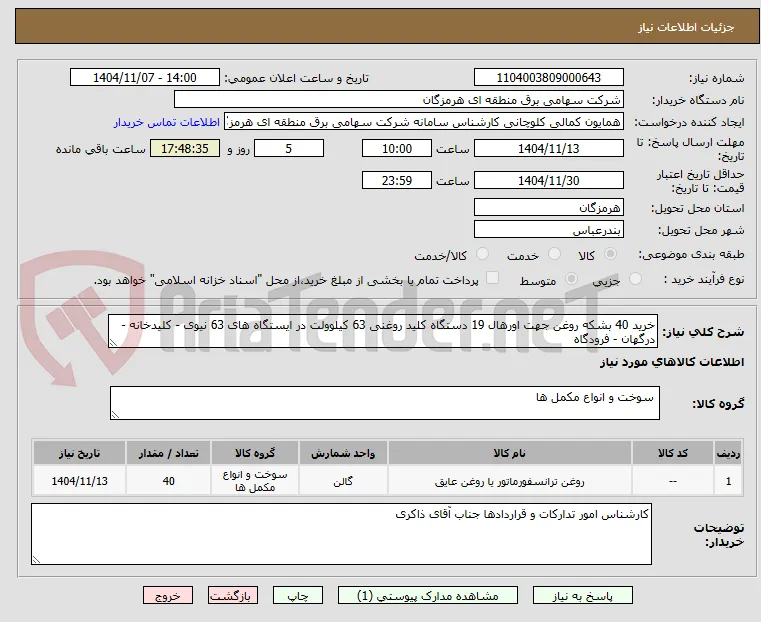Toggle the اسناد خزانه اسلامی payment checkbox
The height and width of the screenshot is (622, 761).
[492, 278]
